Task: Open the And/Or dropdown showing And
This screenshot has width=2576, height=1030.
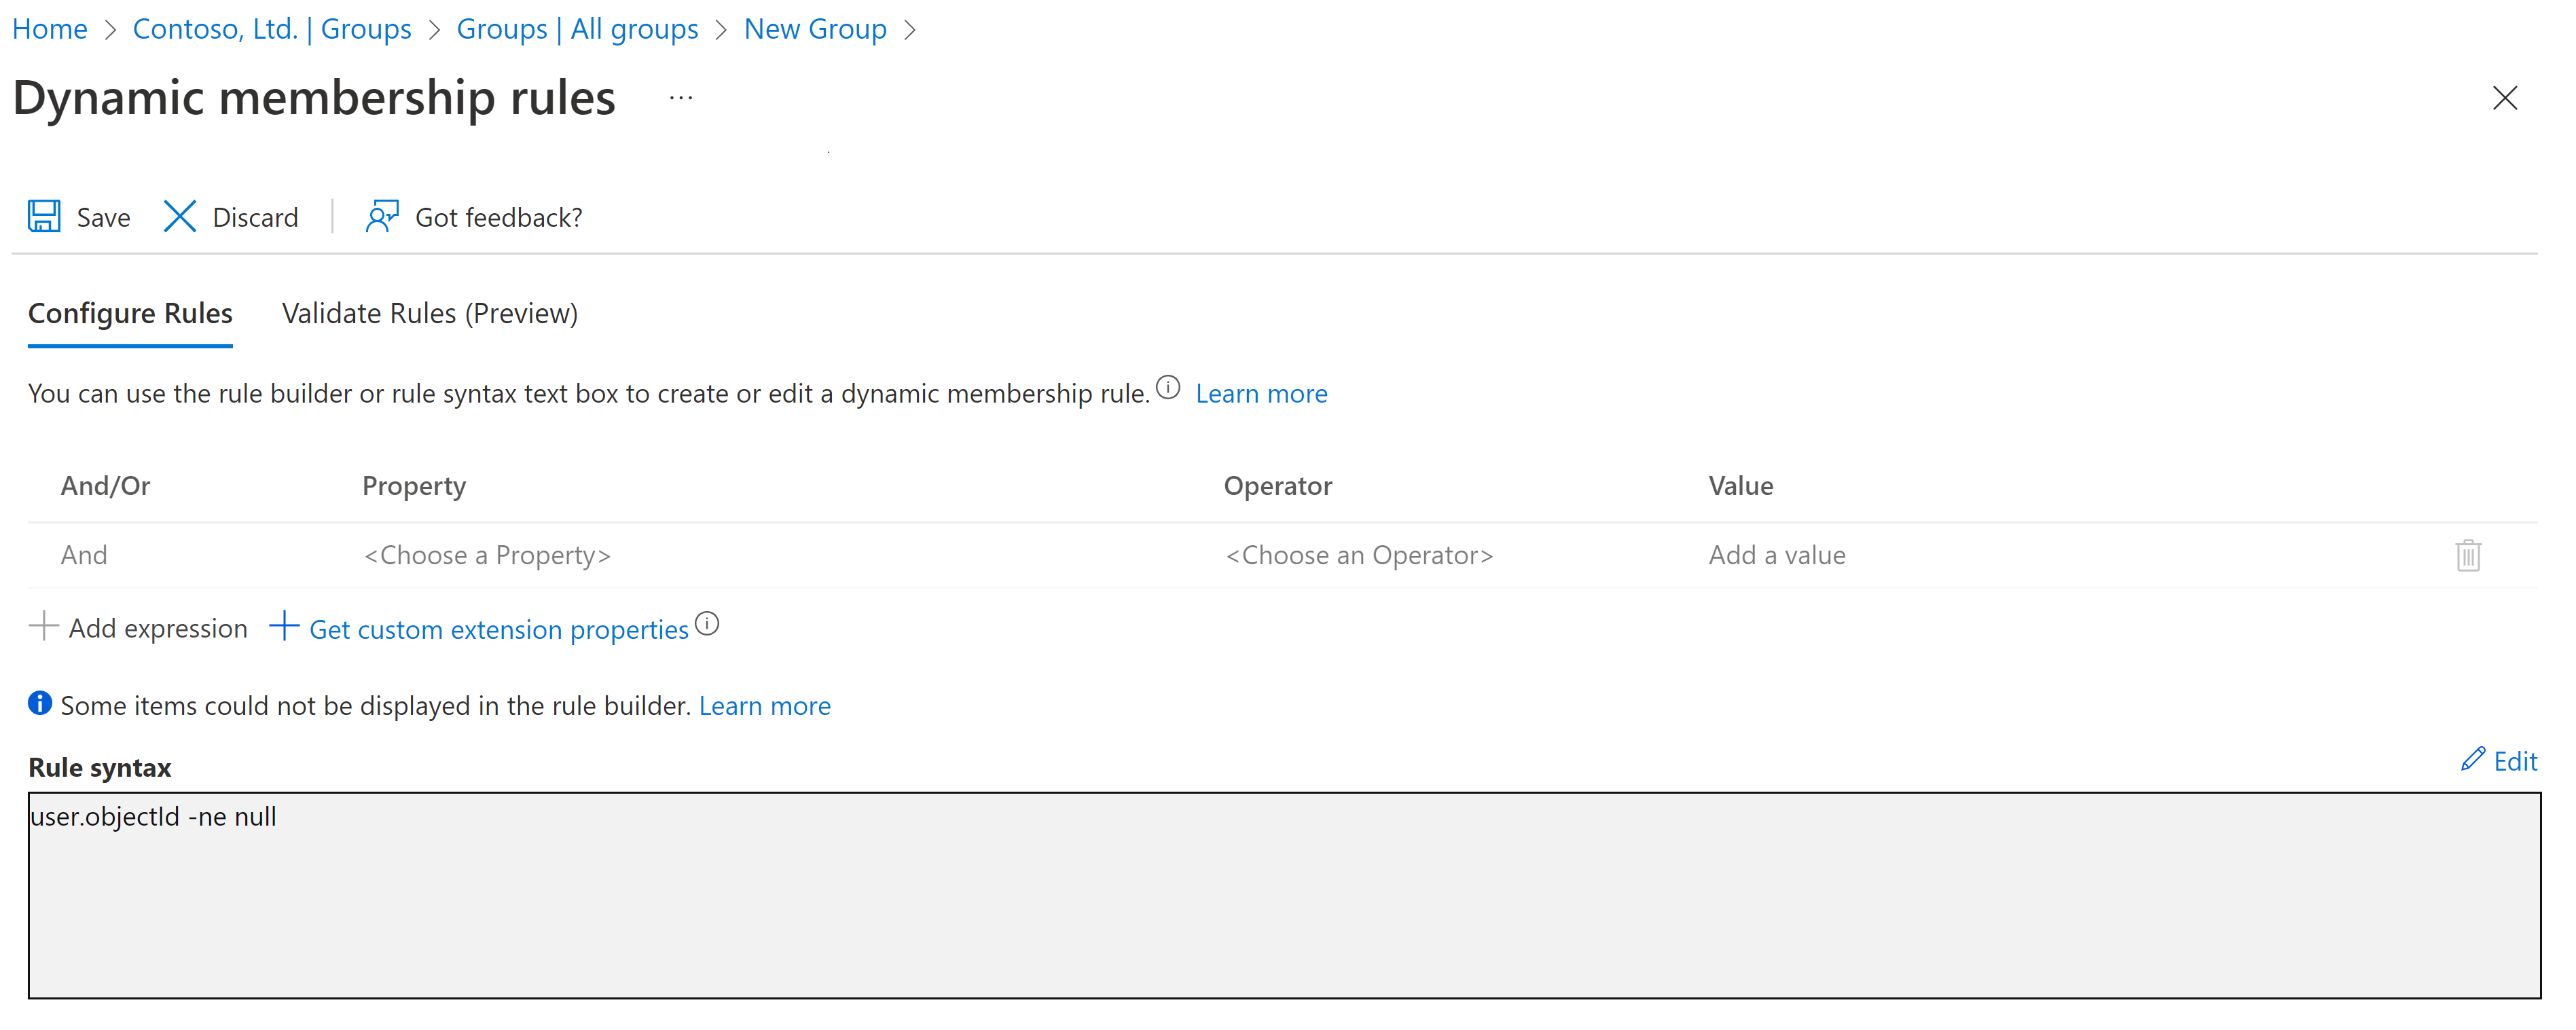Action: tap(84, 555)
